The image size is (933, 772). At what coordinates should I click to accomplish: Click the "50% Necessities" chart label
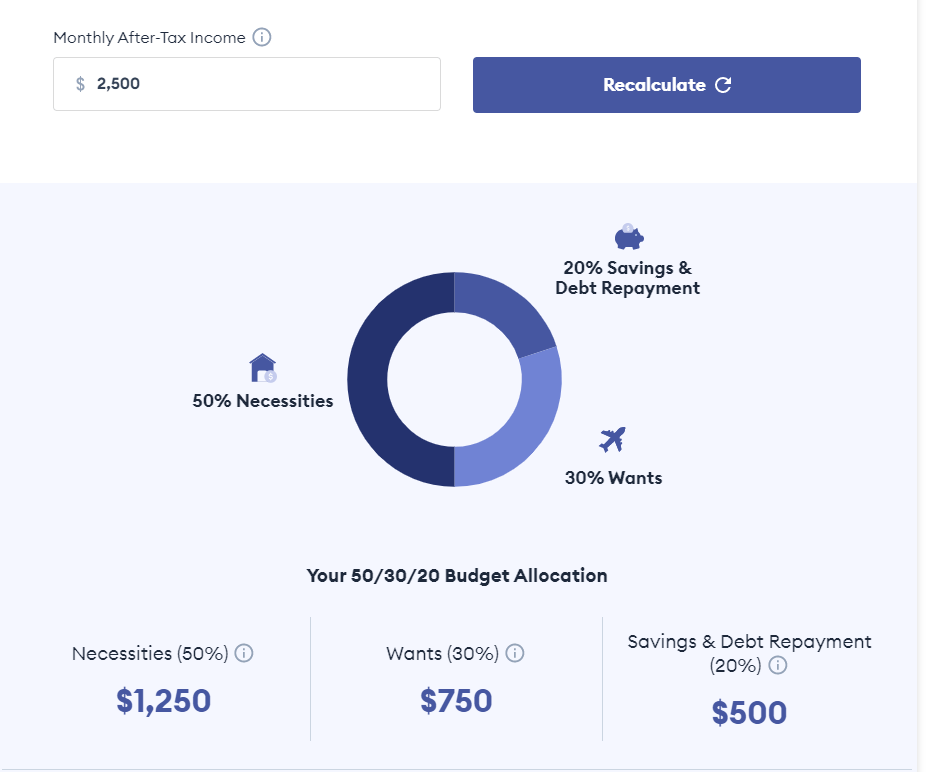click(263, 401)
